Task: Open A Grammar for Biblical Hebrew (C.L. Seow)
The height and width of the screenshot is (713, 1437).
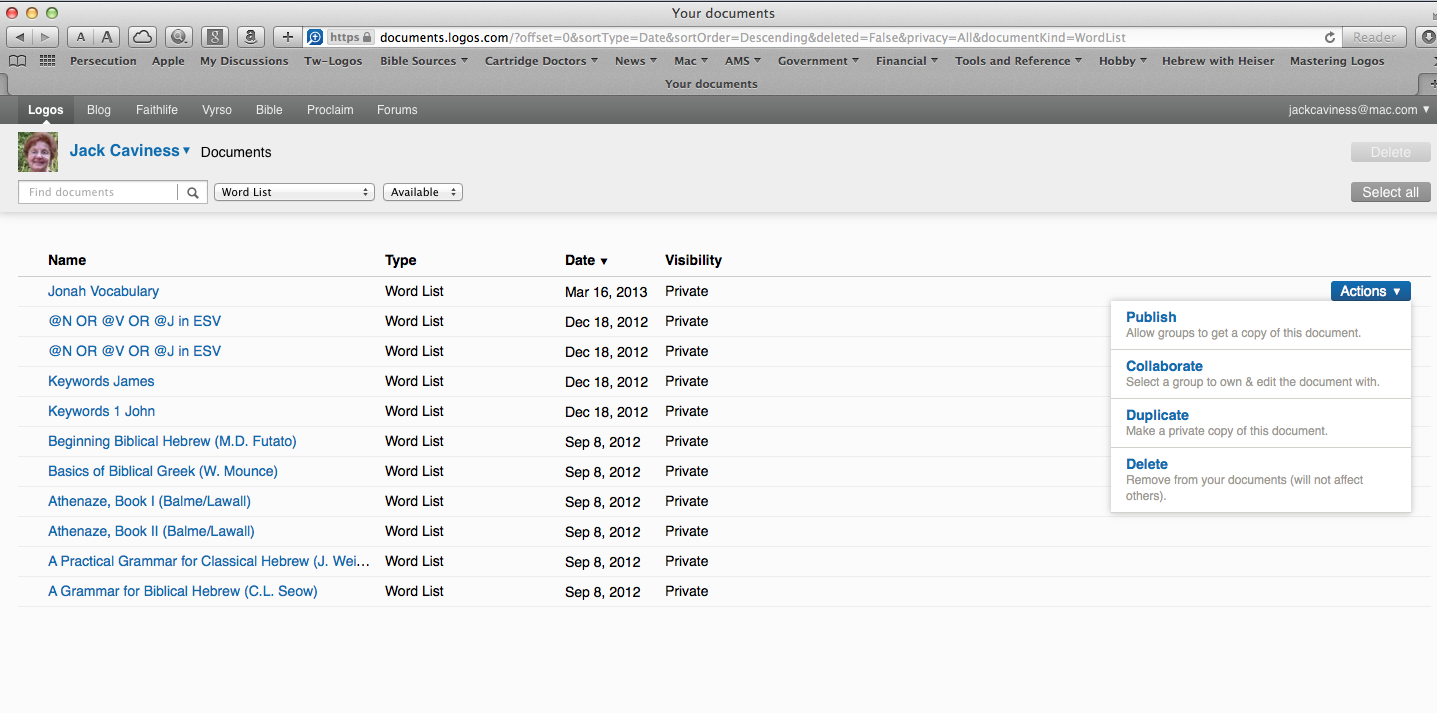Action: (x=183, y=591)
